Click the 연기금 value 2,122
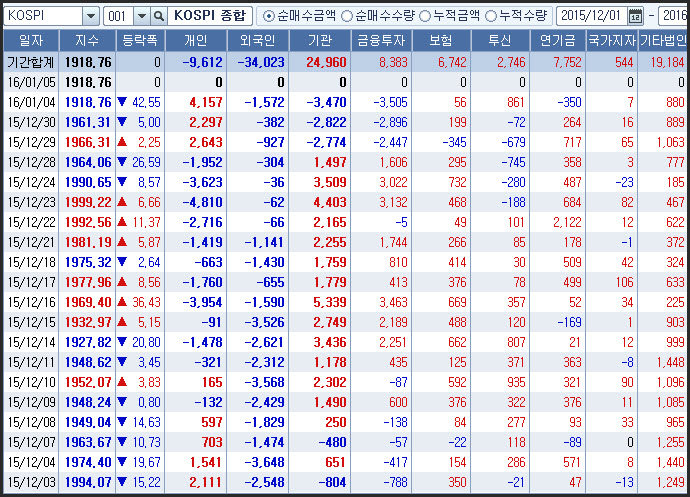Viewport: 690px width, 497px height. (x=567, y=222)
